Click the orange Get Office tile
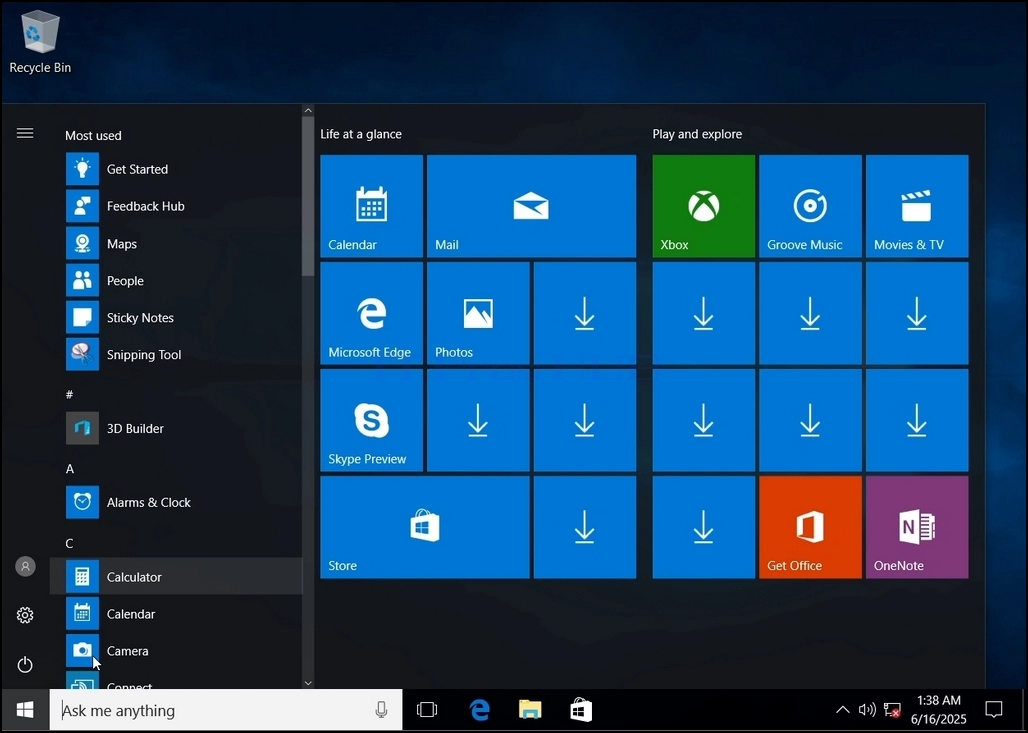 [810, 527]
